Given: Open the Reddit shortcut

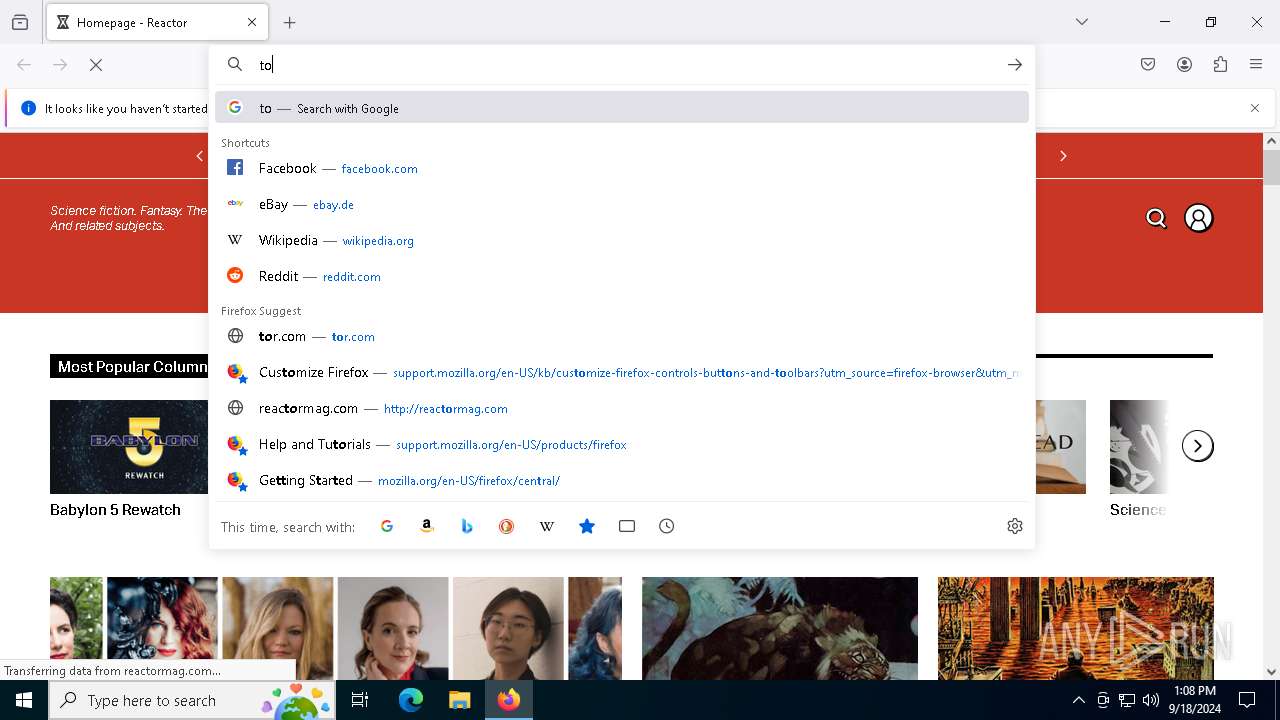Looking at the screenshot, I should (x=622, y=276).
